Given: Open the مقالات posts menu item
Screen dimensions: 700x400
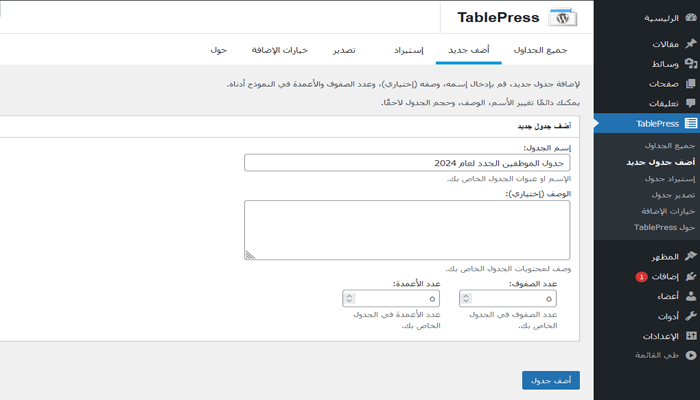Looking at the screenshot, I should [647, 44].
